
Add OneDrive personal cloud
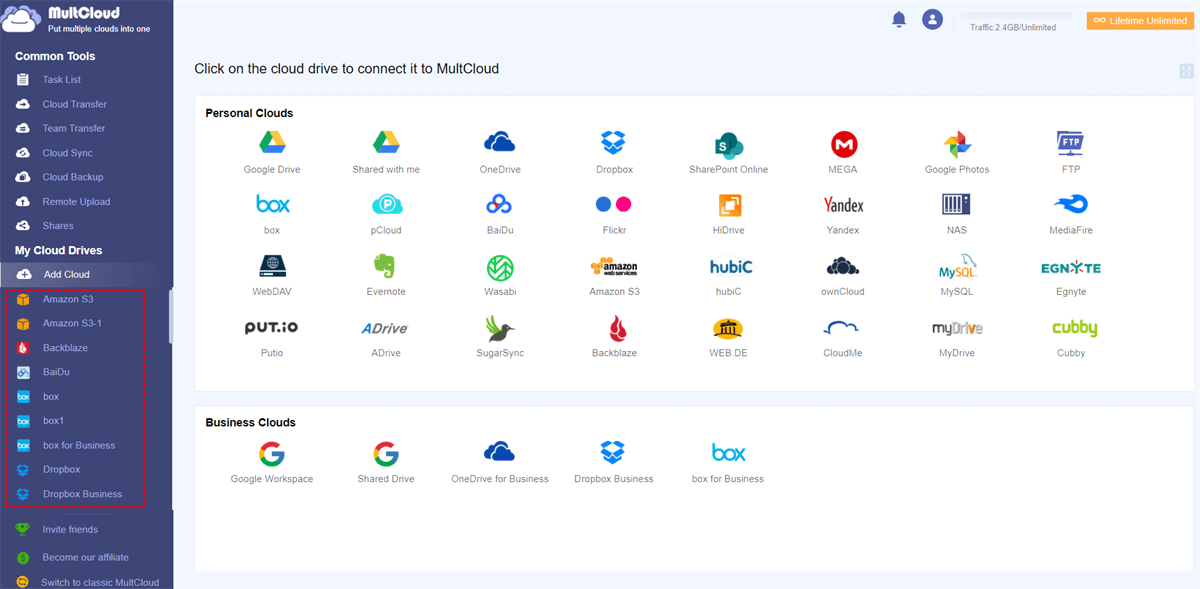[500, 153]
